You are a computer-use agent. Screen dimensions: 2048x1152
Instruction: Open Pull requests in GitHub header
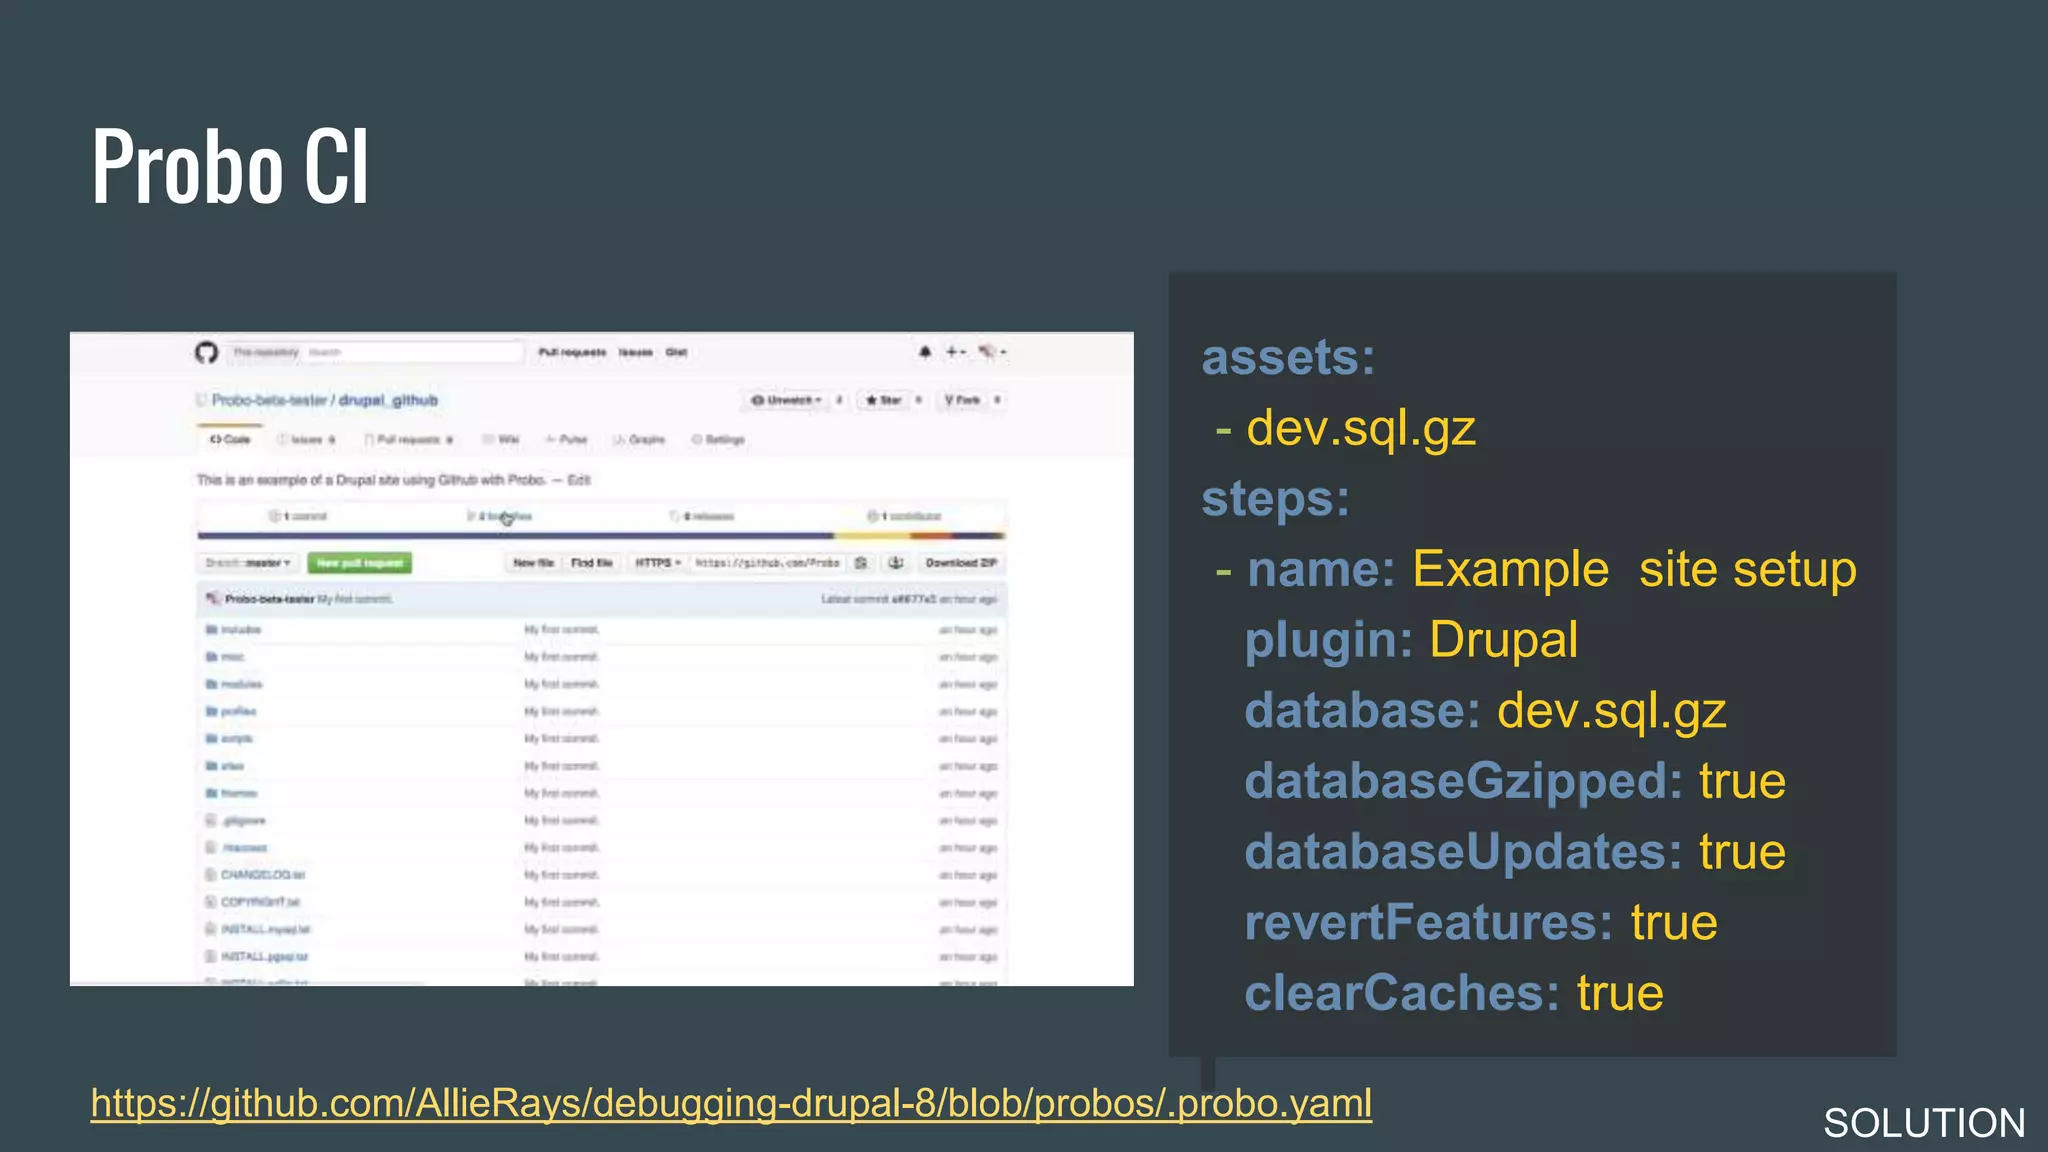click(572, 352)
